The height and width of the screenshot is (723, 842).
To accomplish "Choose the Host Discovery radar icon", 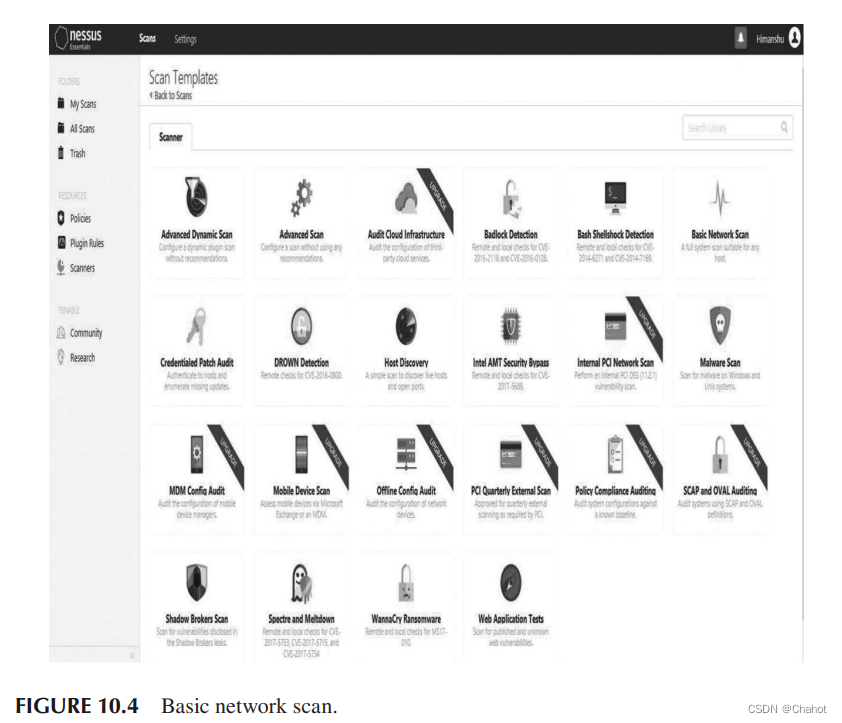I will [x=406, y=326].
